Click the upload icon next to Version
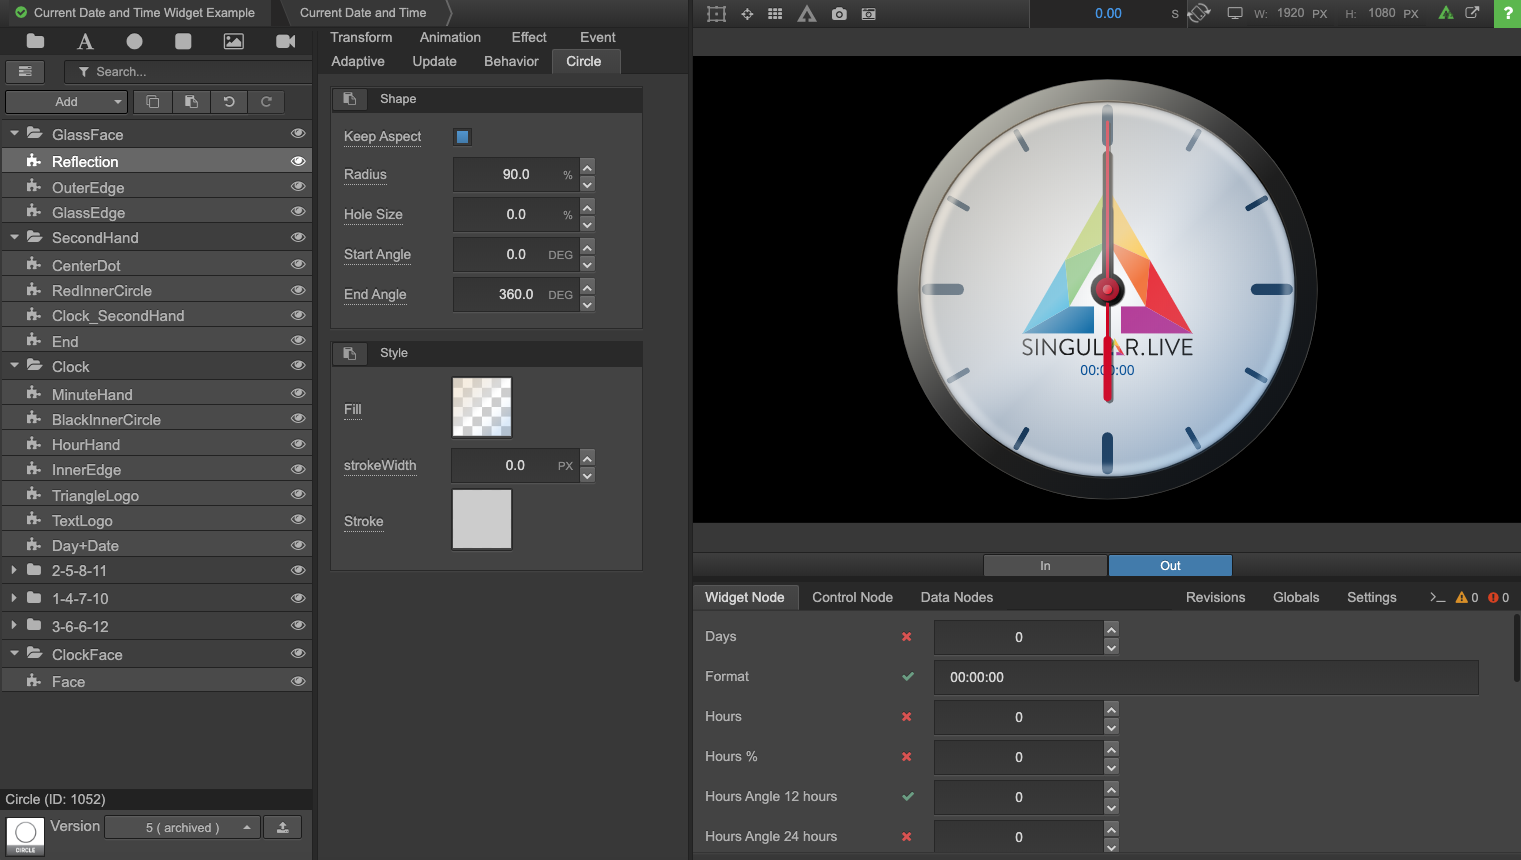The height and width of the screenshot is (860, 1521). pyautogui.click(x=283, y=827)
